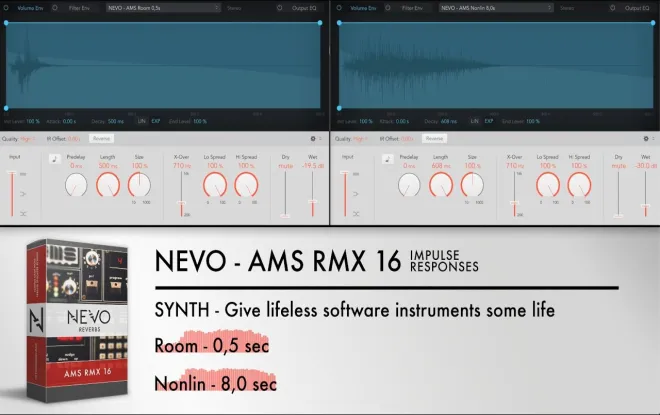Open Filter Env tab in right plugin
Viewport: 660px width, 415px height.
point(412,8)
